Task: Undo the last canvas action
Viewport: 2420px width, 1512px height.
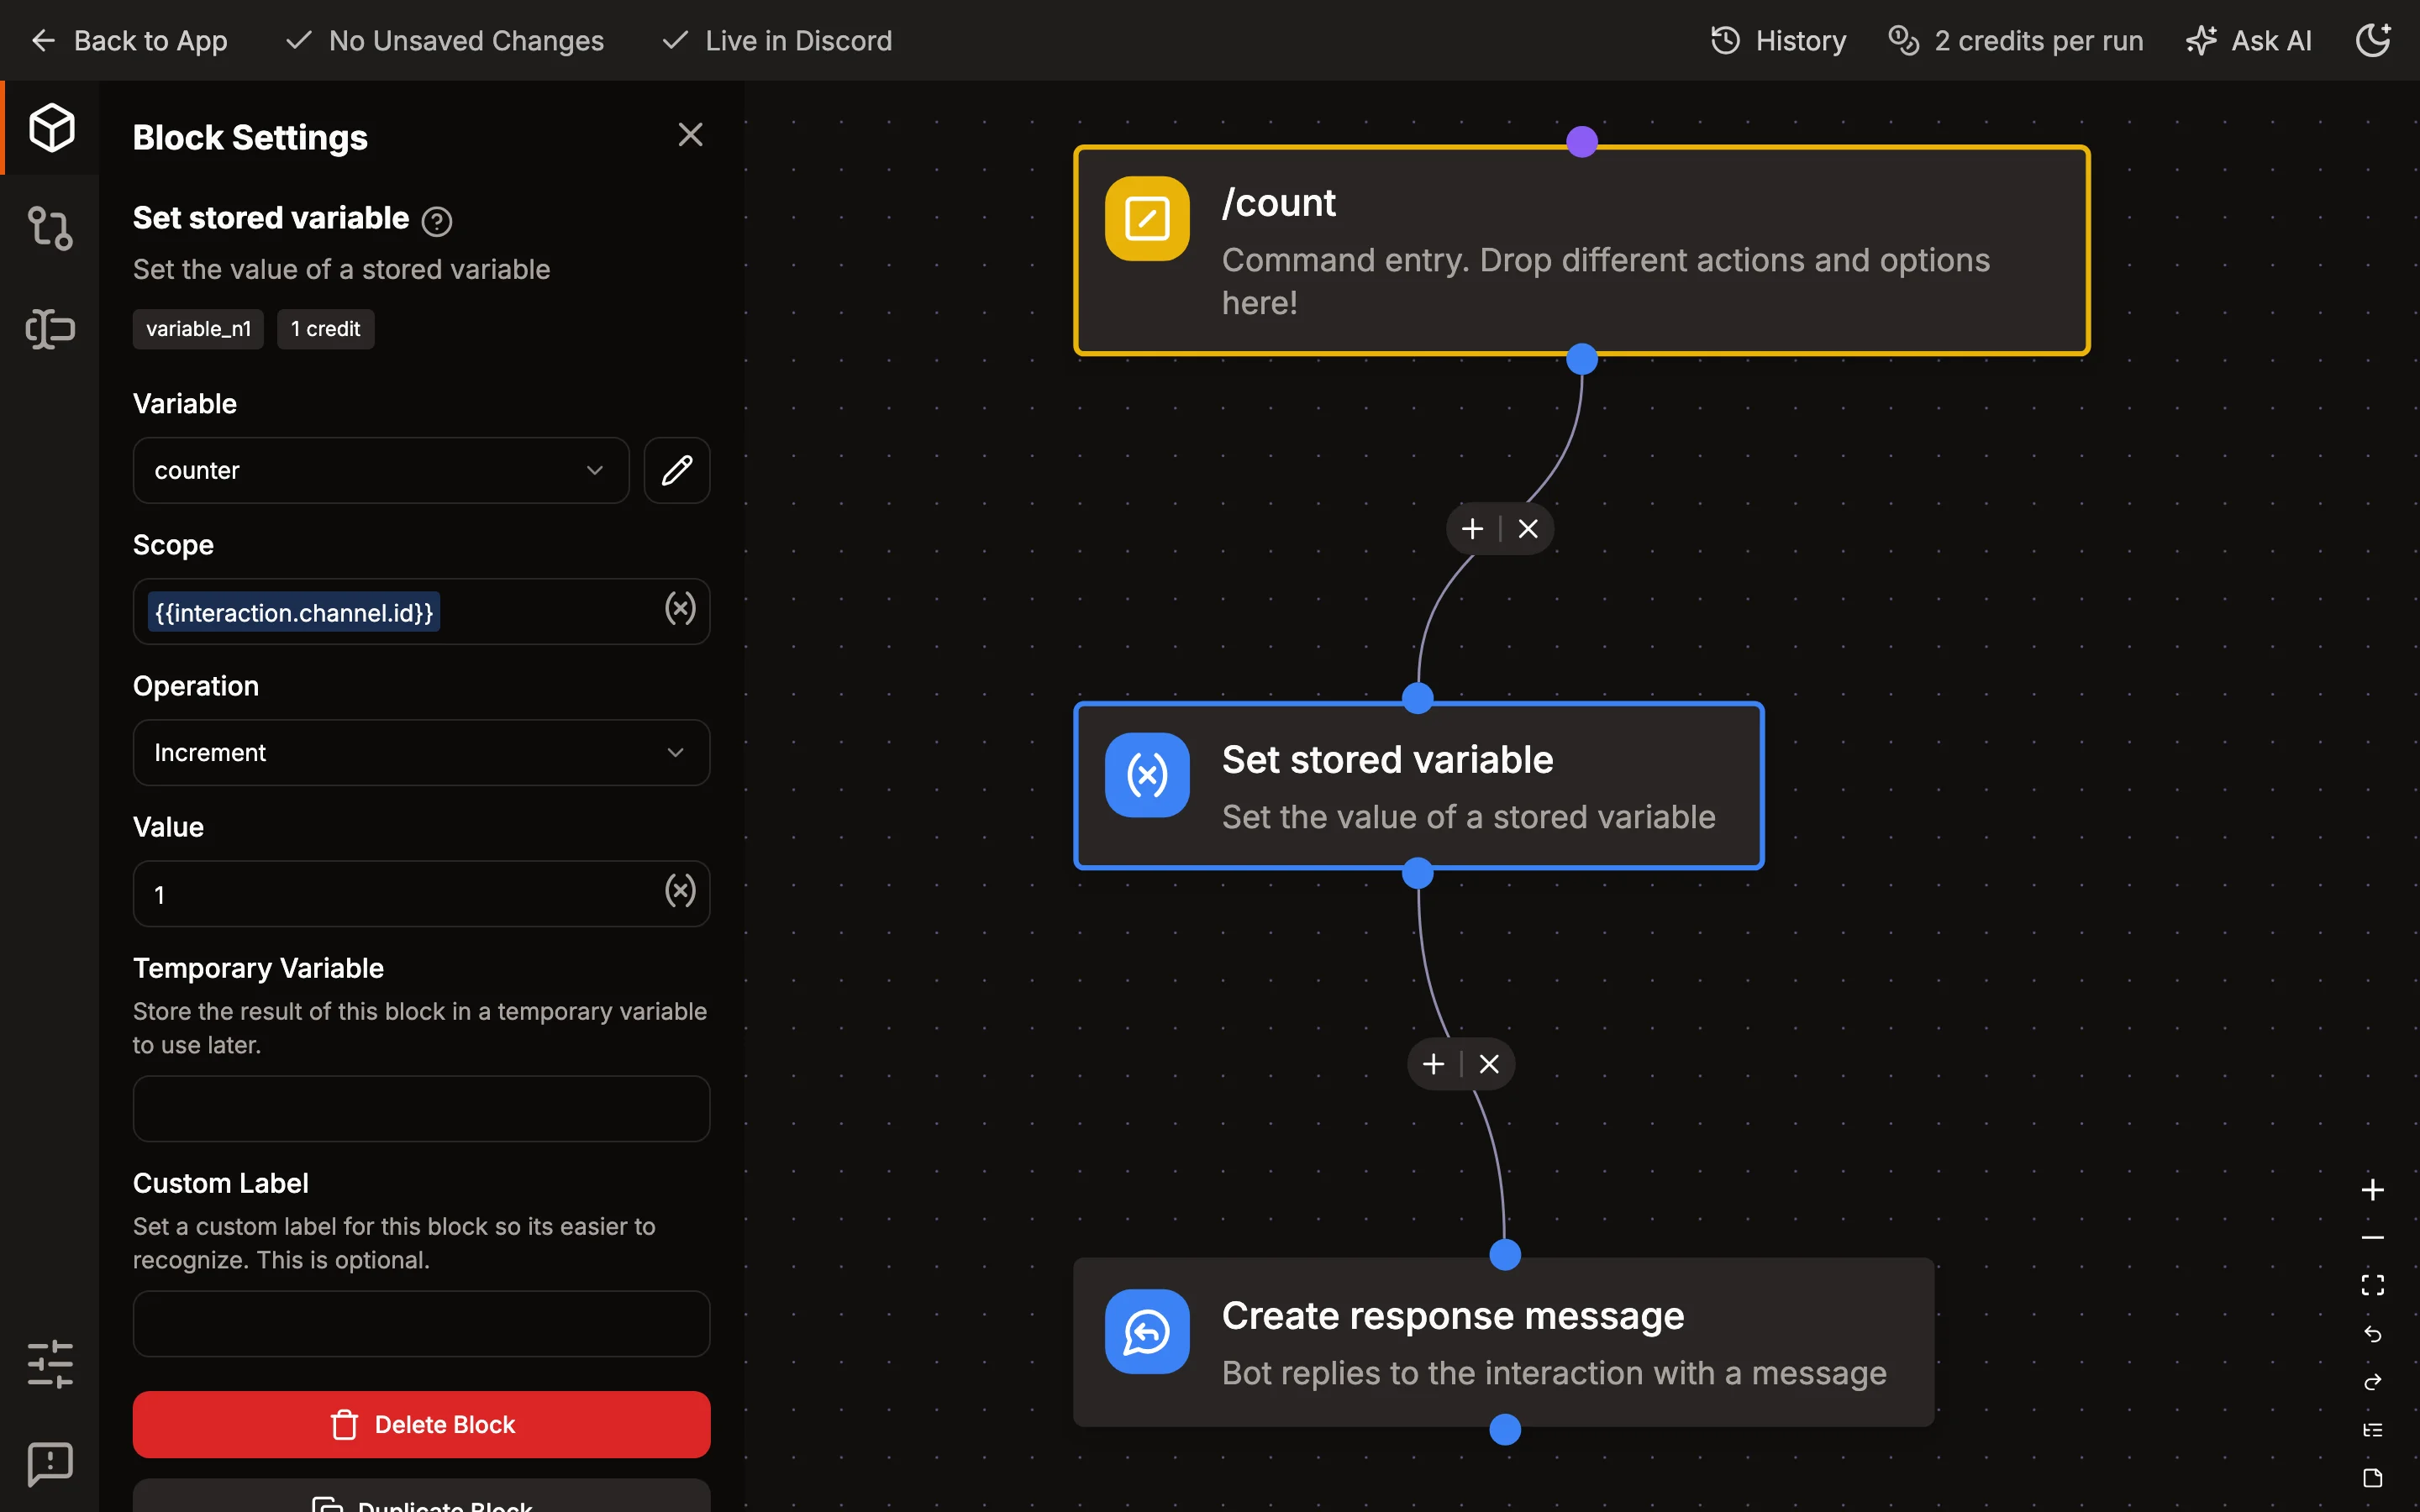Action: [2372, 1334]
